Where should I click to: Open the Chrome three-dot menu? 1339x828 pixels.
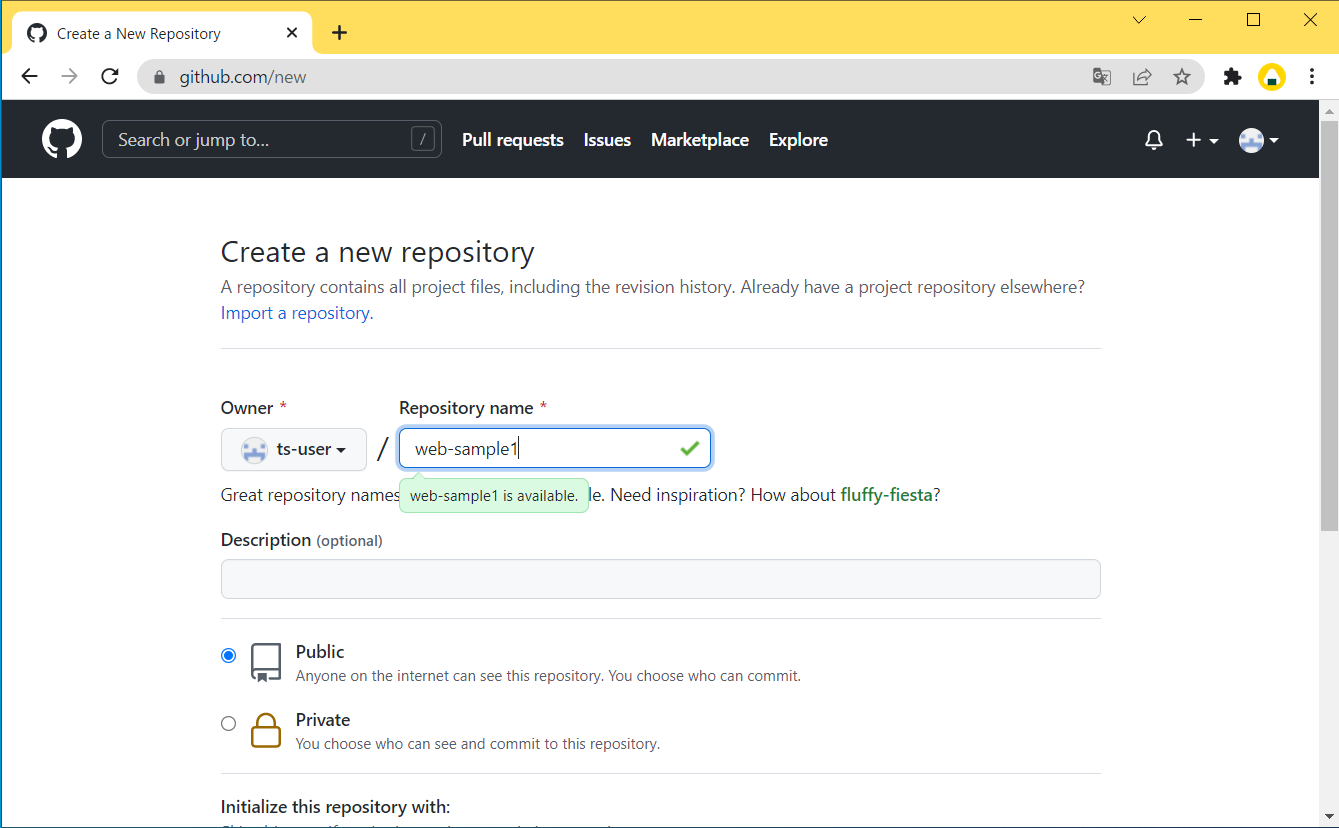(x=1312, y=77)
